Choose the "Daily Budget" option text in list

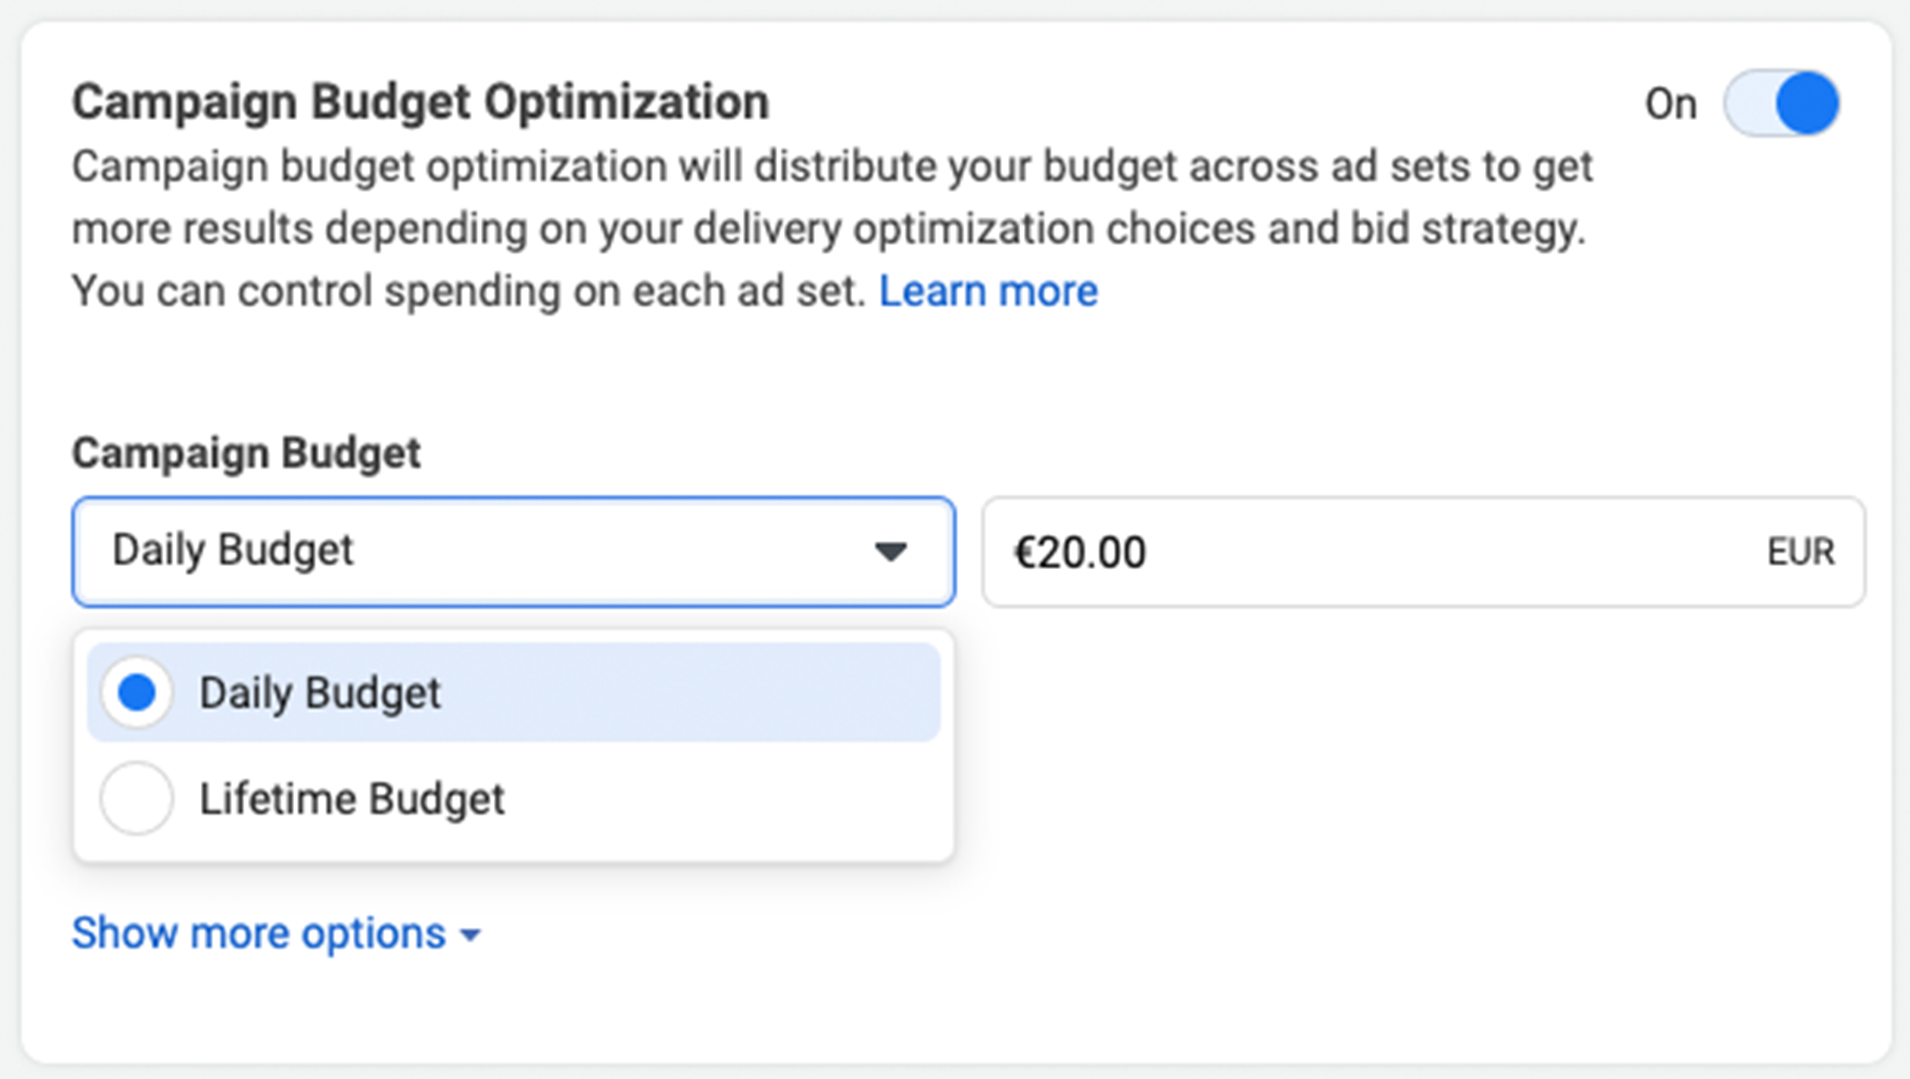319,693
